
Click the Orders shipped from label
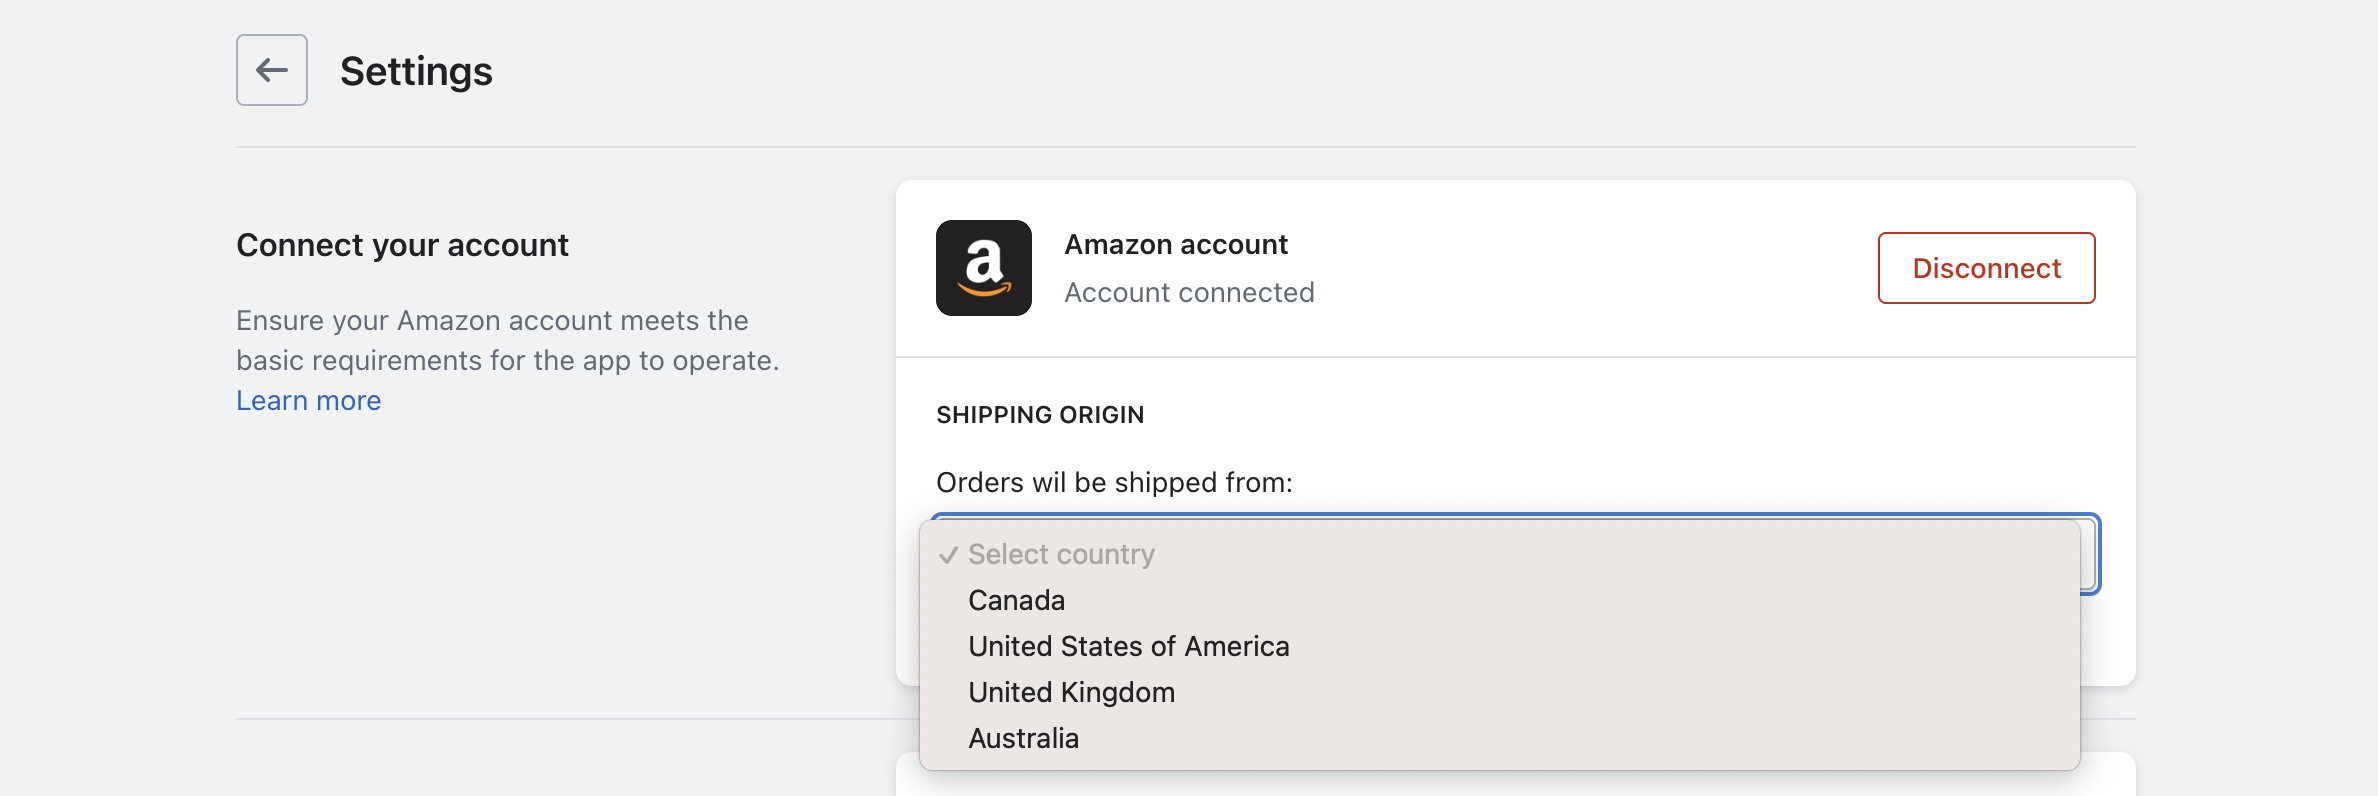click(x=1114, y=482)
